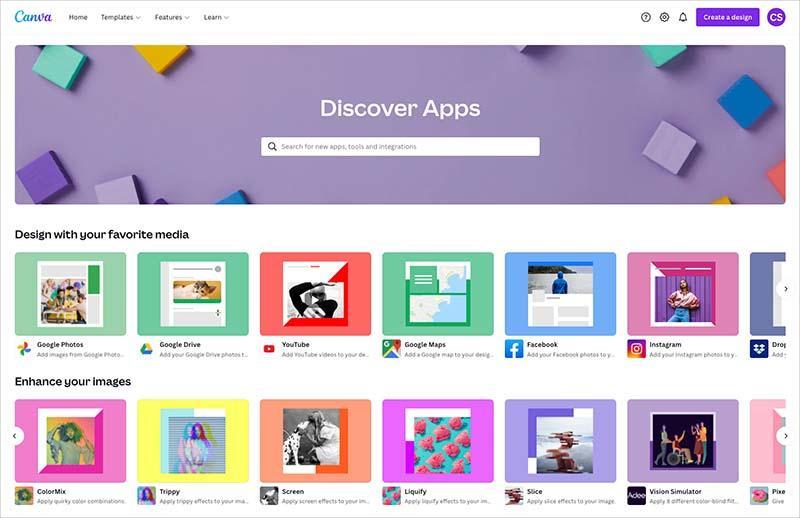Open the Google Maps card thumbnail

(438, 294)
